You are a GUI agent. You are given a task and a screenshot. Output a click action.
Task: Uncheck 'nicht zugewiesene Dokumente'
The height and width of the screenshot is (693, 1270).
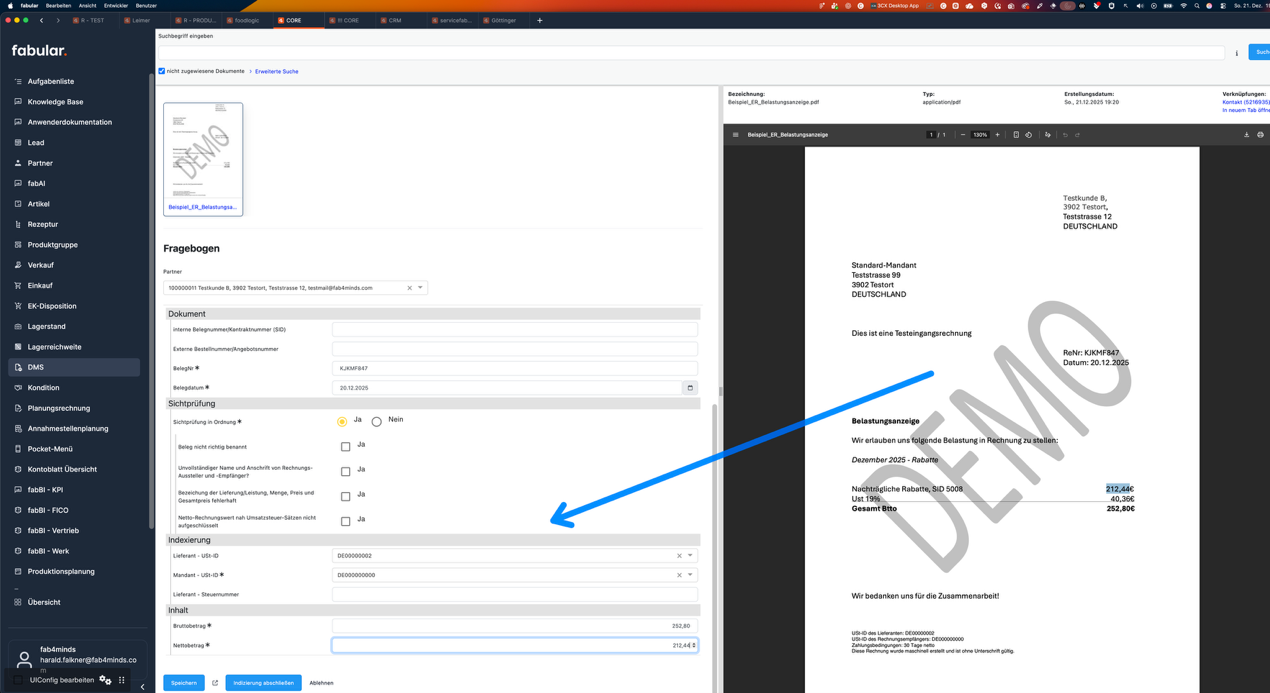[161, 71]
